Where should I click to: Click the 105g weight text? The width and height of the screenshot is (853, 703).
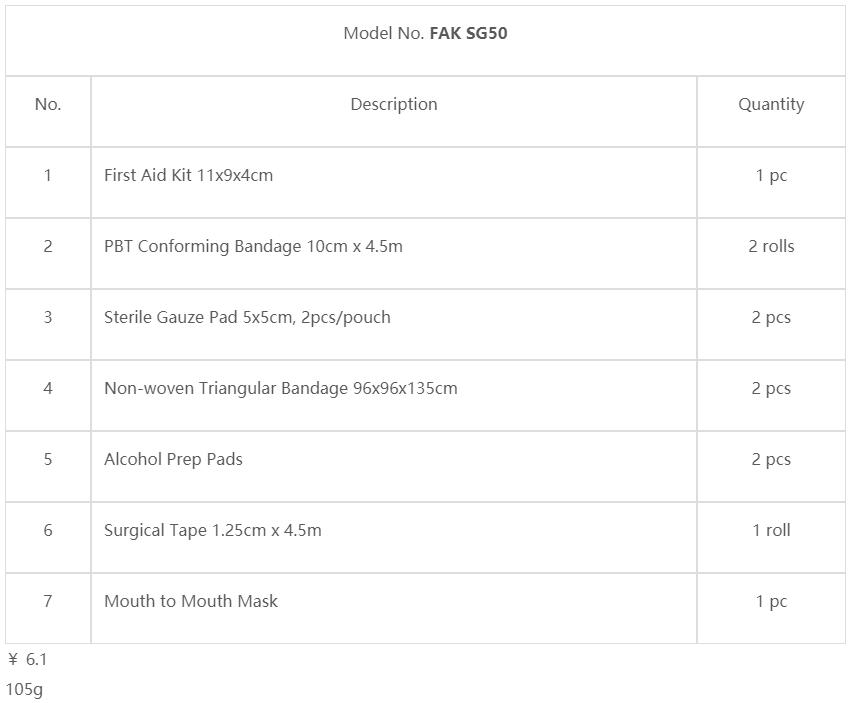tap(24, 689)
